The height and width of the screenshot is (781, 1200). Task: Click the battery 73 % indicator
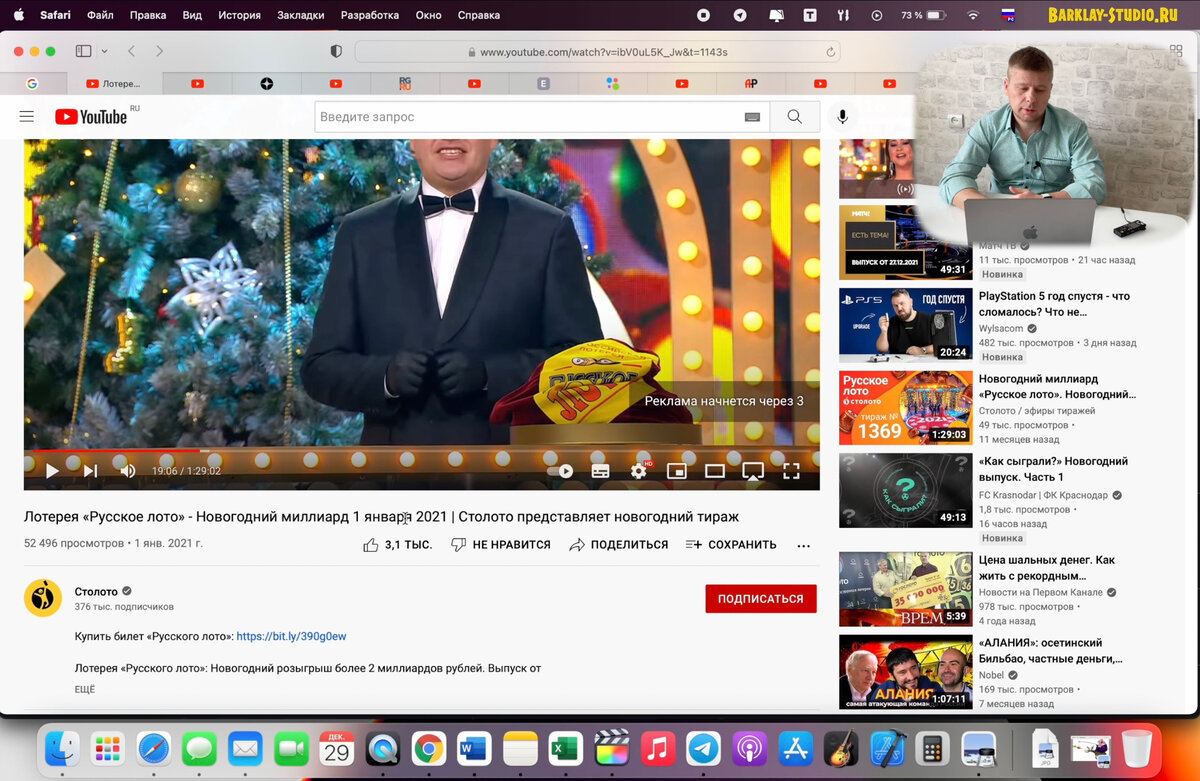point(922,15)
